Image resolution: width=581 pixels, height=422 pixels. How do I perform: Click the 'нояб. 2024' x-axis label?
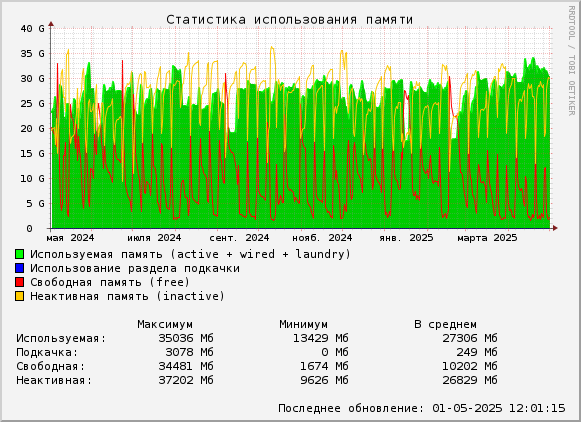click(x=322, y=238)
